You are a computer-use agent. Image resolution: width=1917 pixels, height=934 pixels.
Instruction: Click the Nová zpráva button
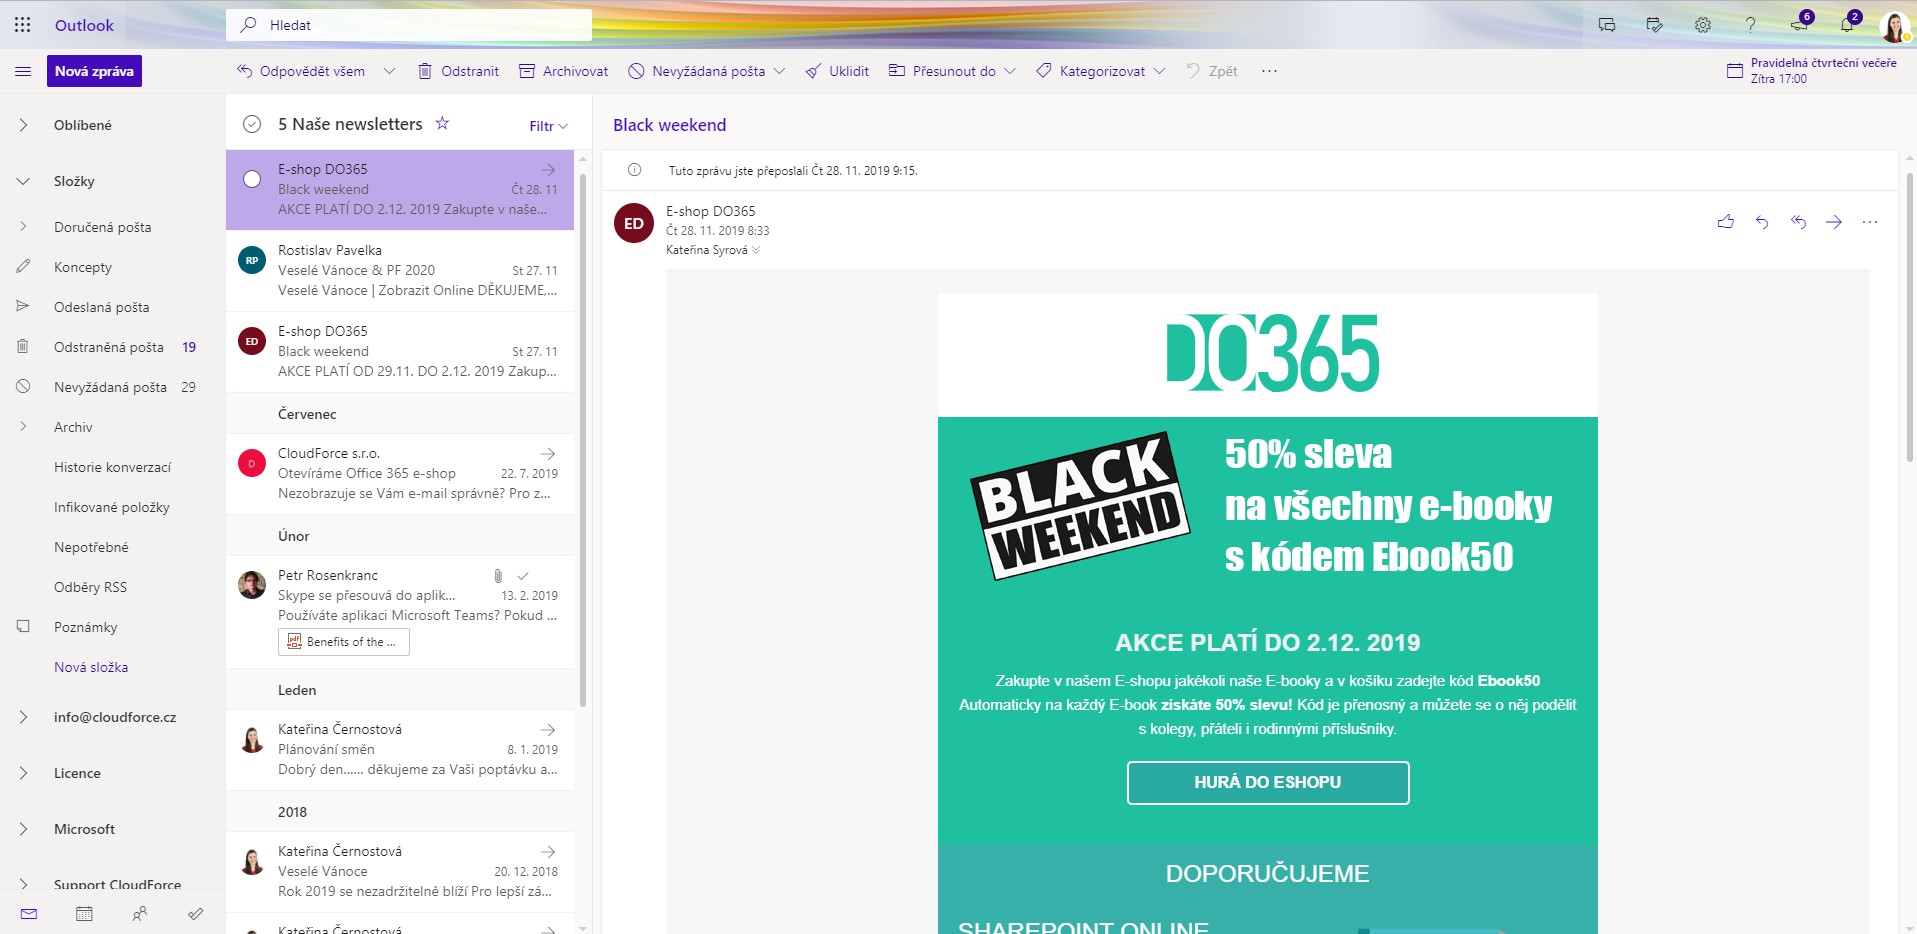click(94, 71)
